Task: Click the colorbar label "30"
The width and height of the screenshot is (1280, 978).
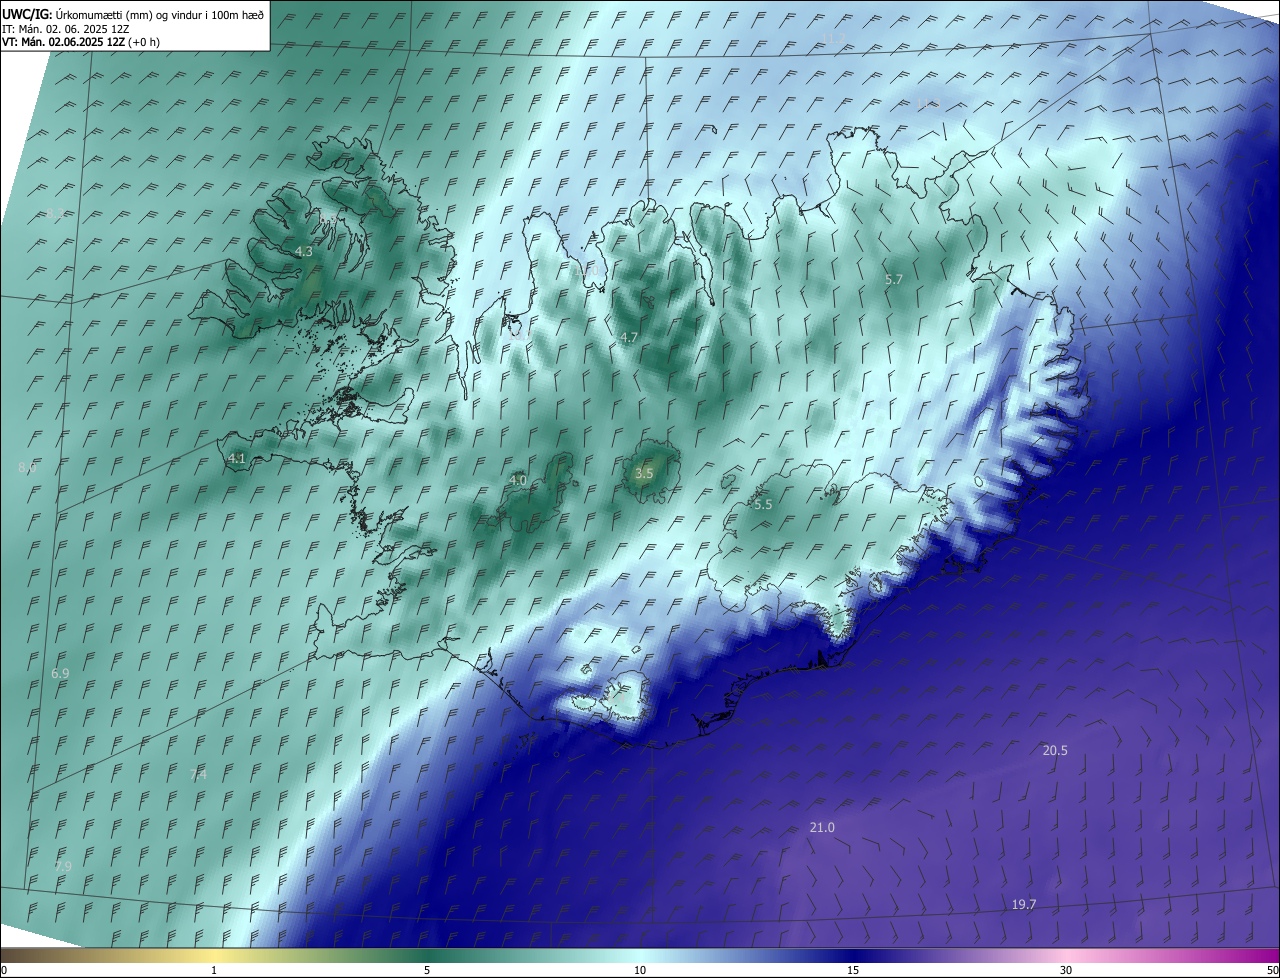Action: coord(1066,970)
